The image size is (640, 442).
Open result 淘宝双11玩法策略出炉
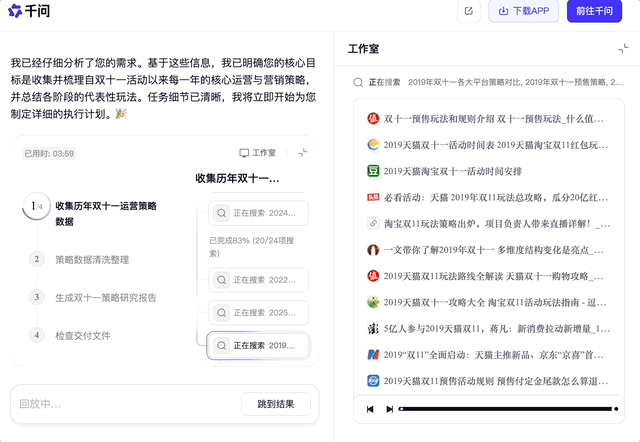click(497, 224)
